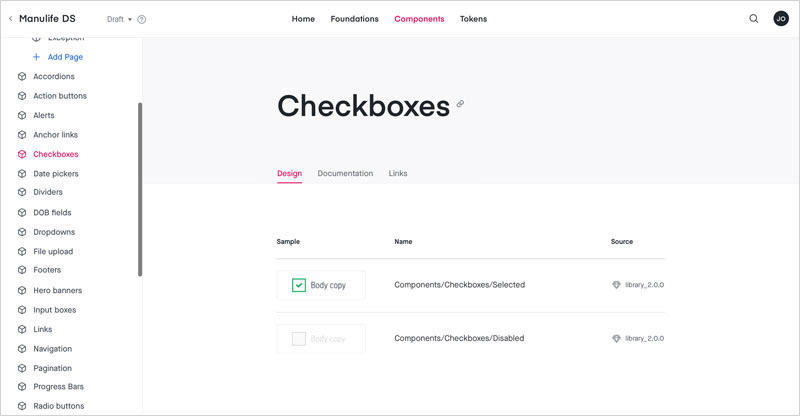Viewport: 800px width, 416px height.
Task: Click the cube icon next to Dropdowns
Action: 22,232
